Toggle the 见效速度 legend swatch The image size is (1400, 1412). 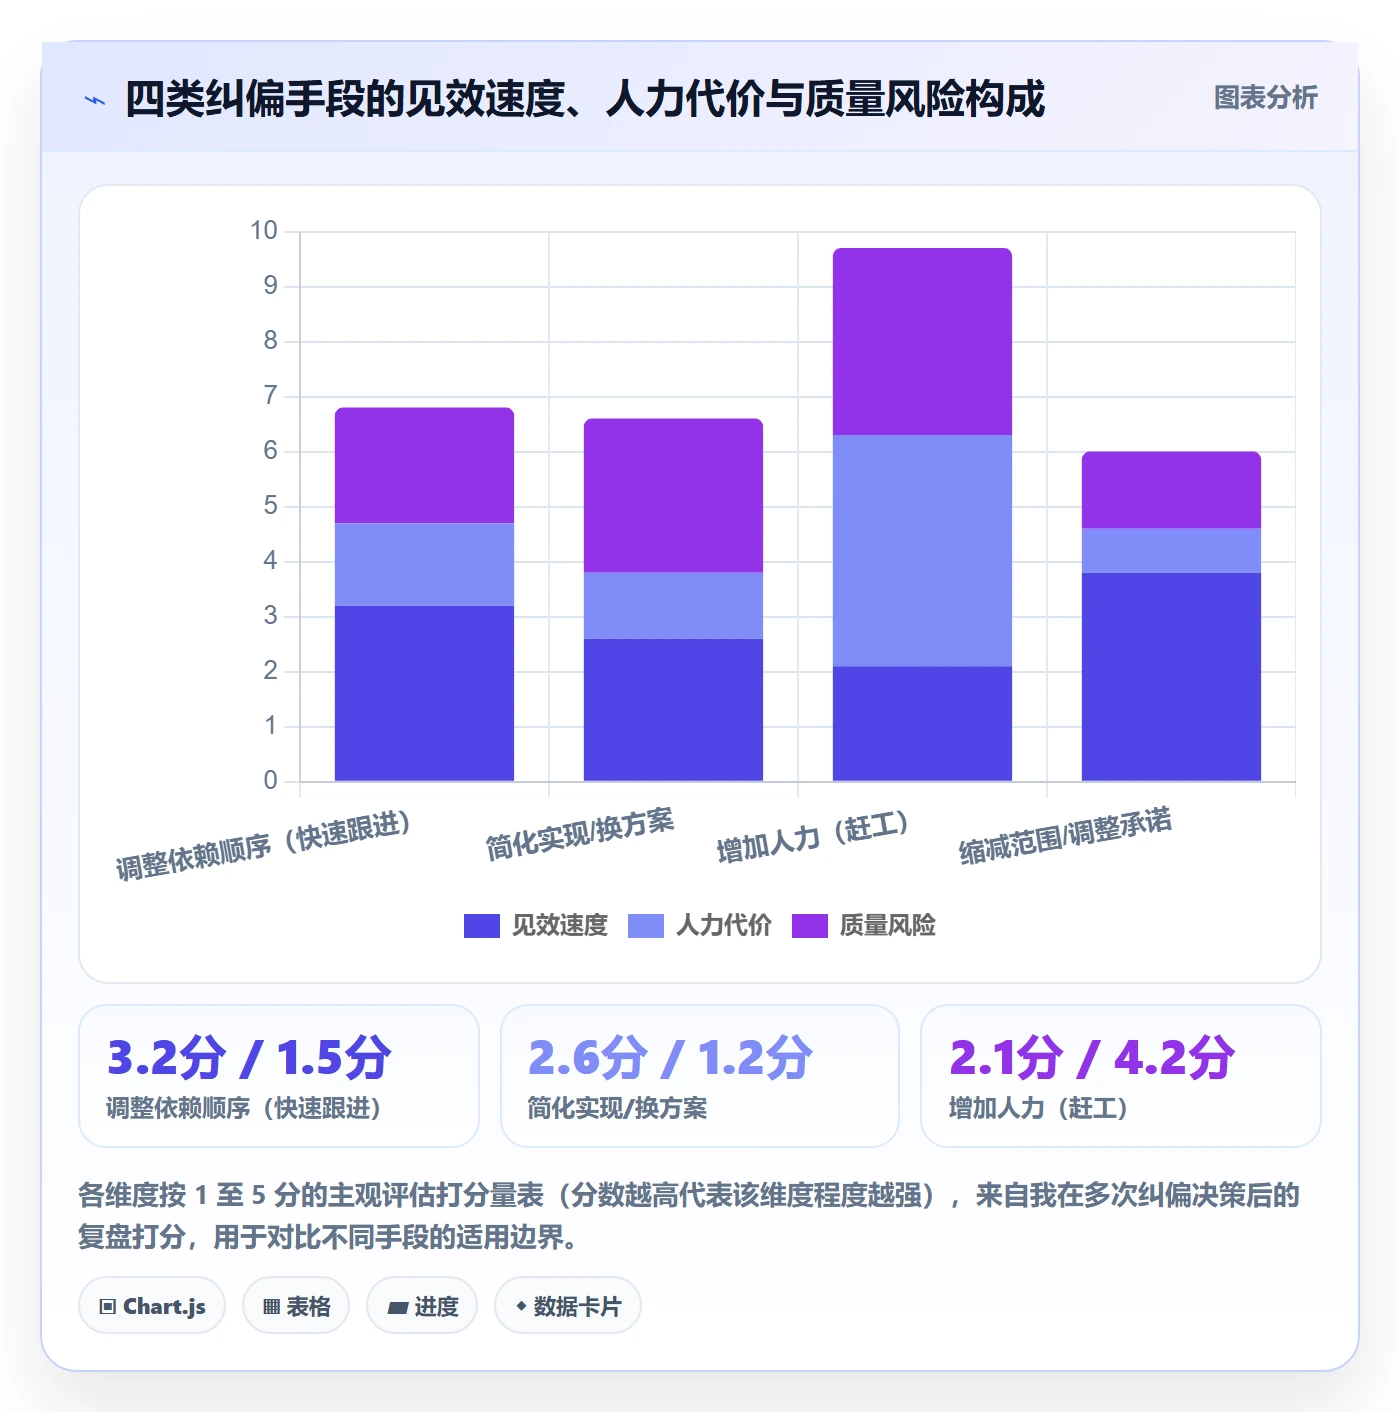point(481,926)
